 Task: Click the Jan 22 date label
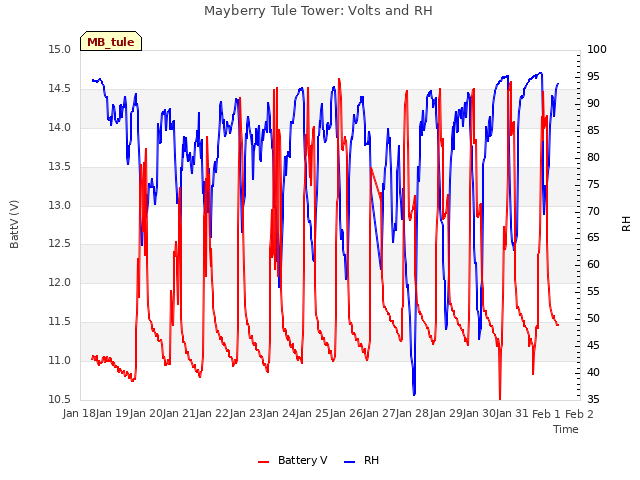tap(212, 413)
